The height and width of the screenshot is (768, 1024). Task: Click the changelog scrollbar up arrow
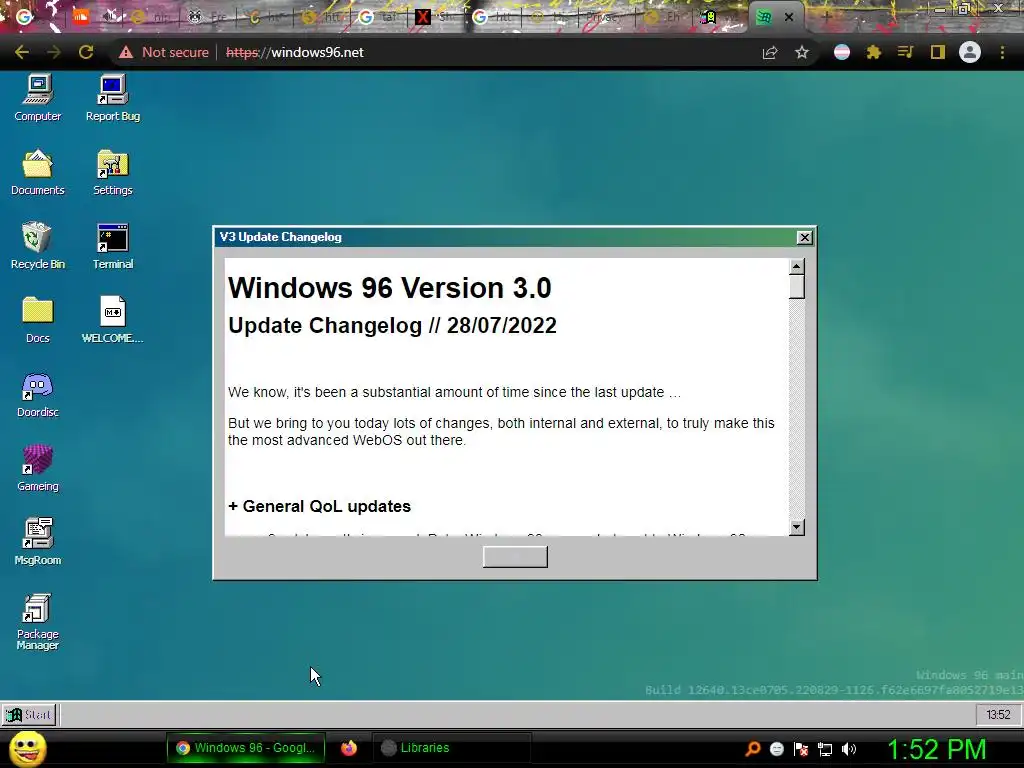coord(796,266)
